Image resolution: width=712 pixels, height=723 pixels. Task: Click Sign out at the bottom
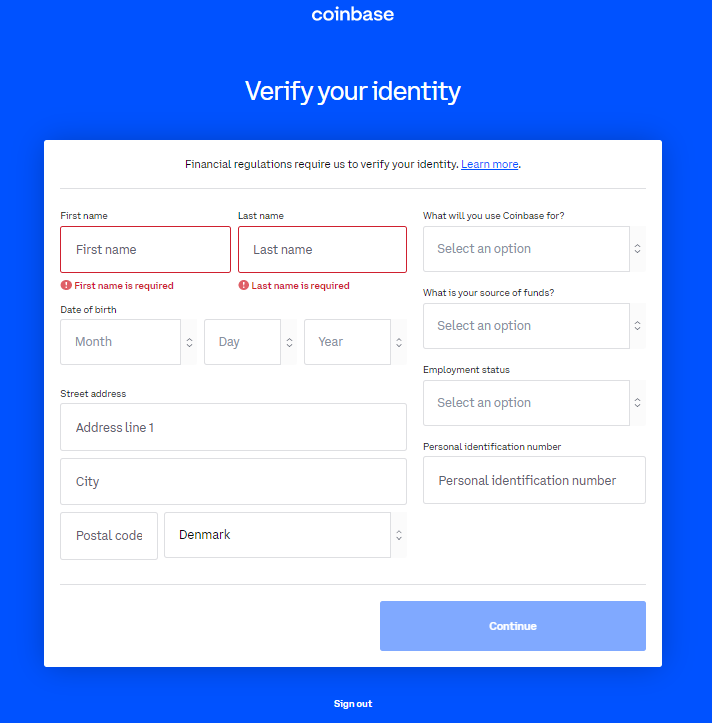click(x=353, y=704)
